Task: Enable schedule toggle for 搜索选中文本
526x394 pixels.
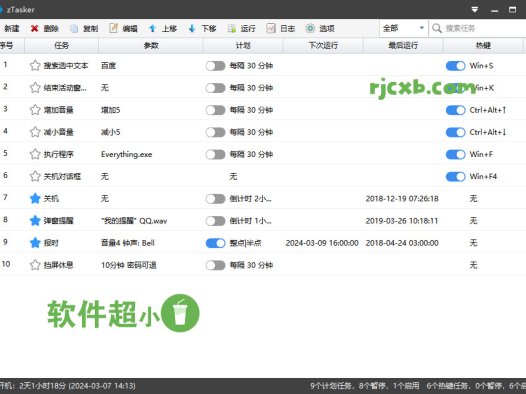Action: [215, 66]
